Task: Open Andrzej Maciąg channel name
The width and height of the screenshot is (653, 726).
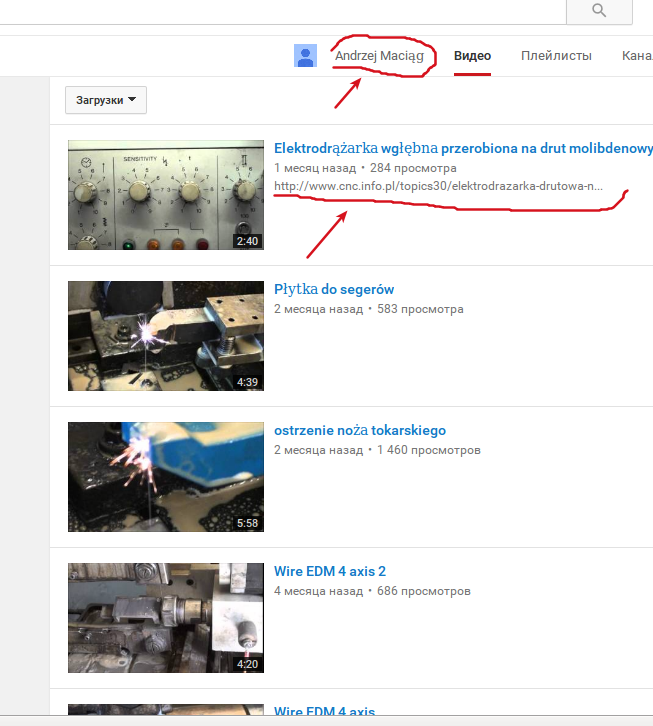Action: (379, 56)
